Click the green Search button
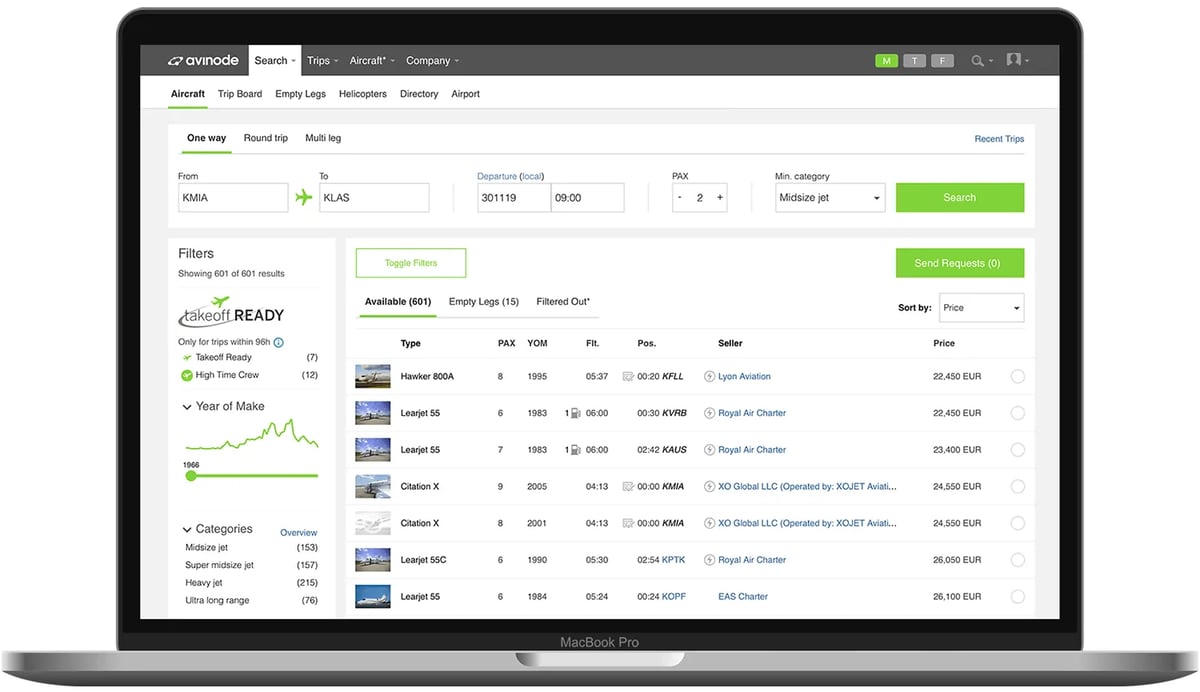This screenshot has height=692, width=1200. click(959, 198)
